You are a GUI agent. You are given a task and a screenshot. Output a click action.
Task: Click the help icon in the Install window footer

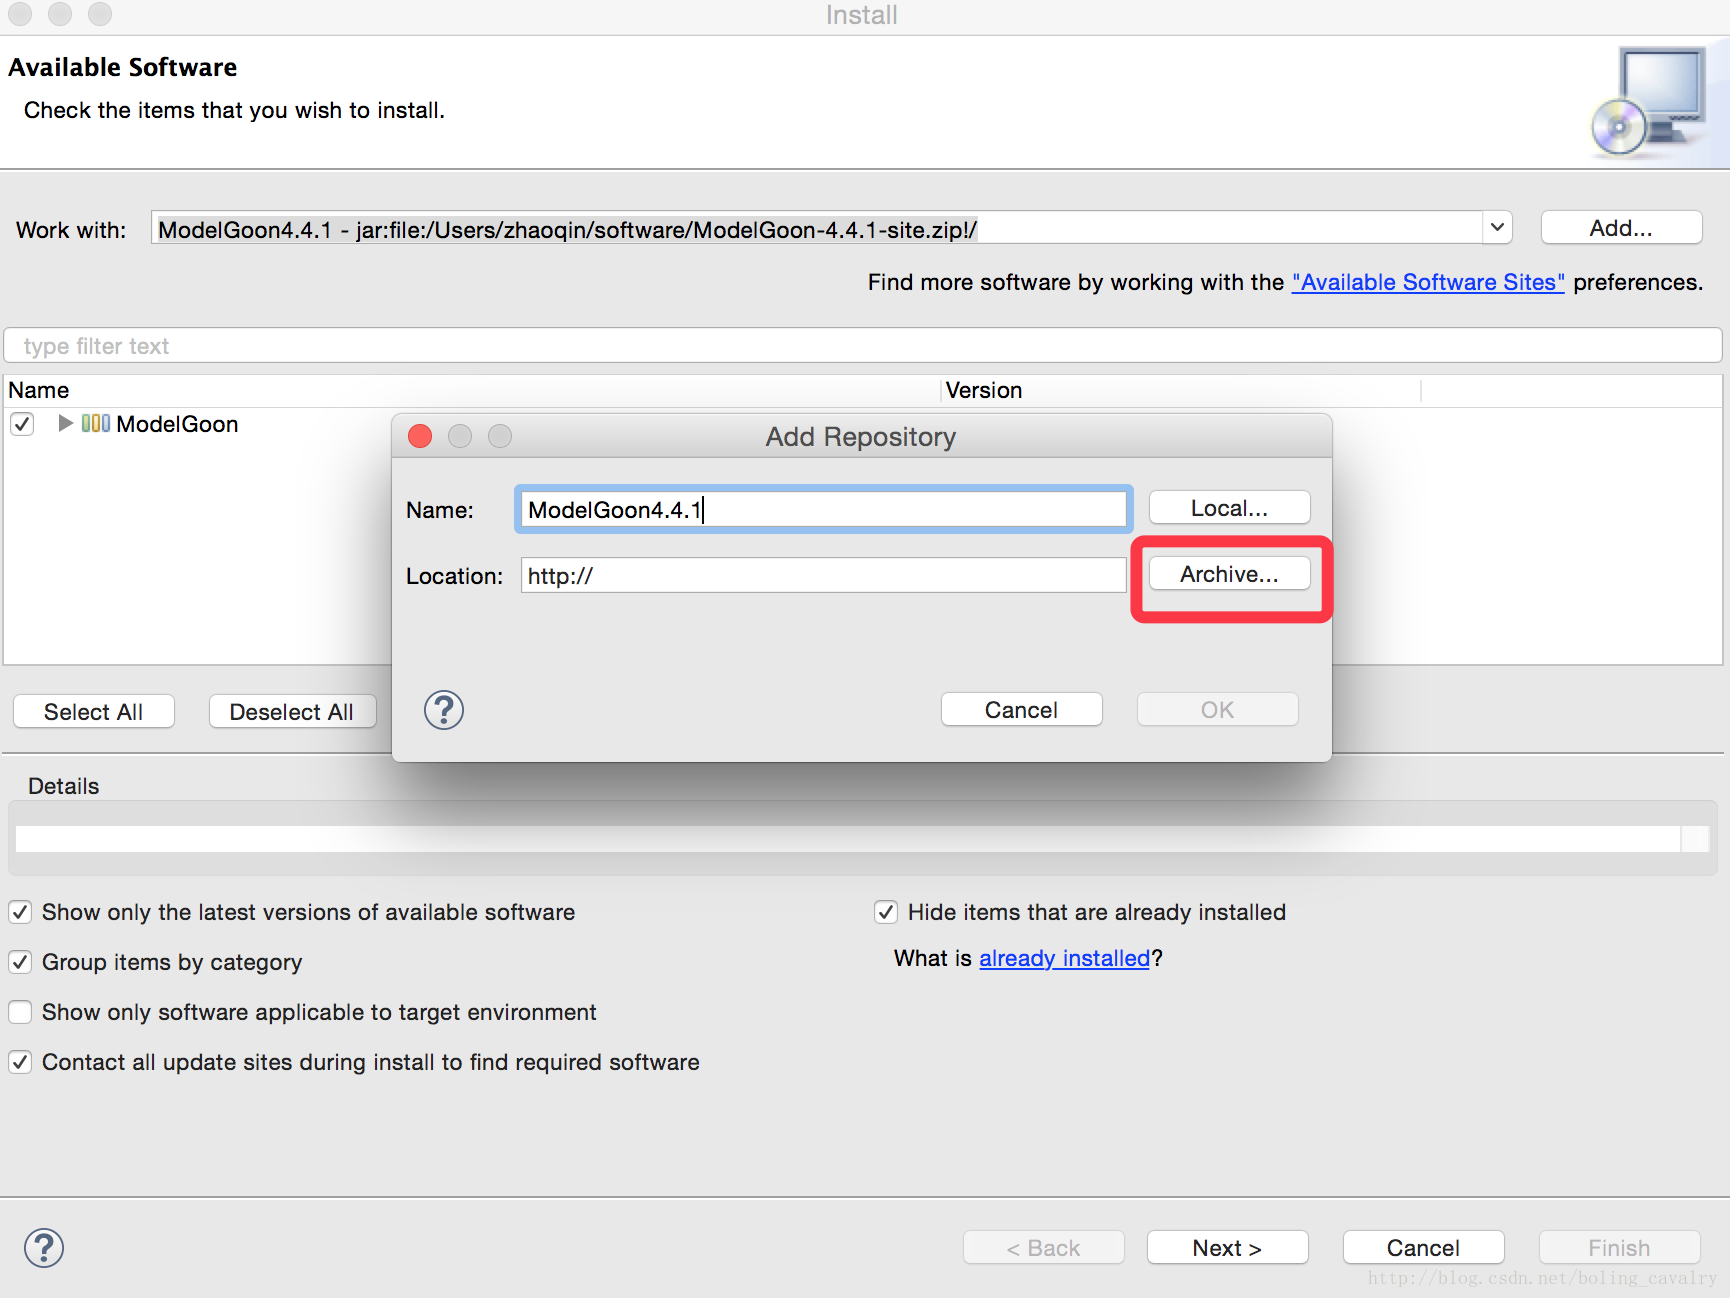click(44, 1248)
